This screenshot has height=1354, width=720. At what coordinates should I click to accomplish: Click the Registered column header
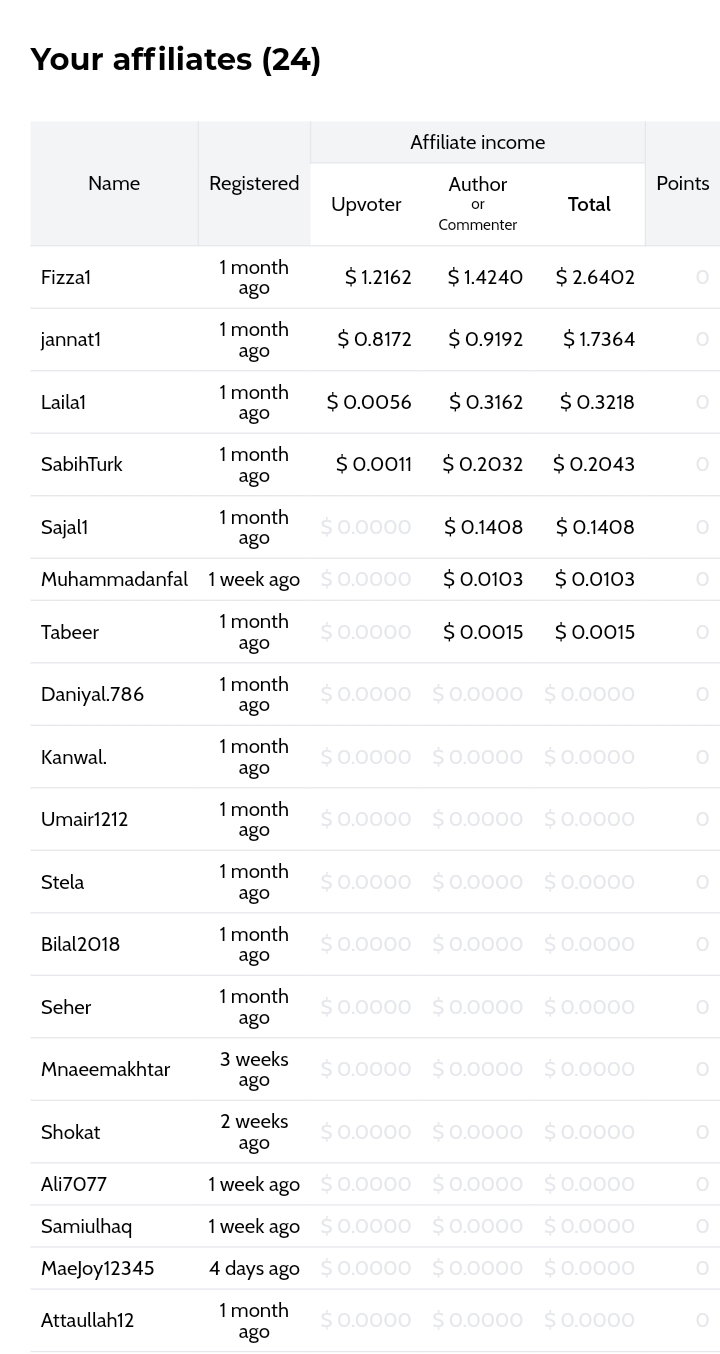click(254, 183)
